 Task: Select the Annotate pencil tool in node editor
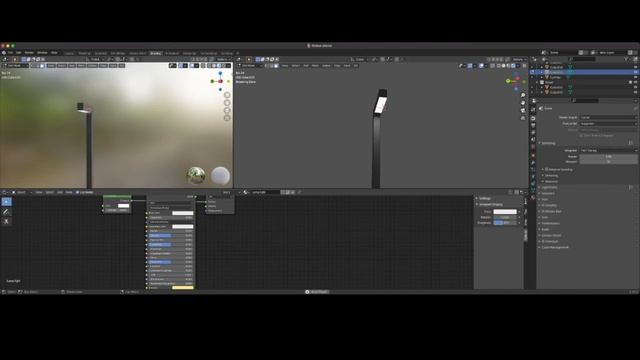click(x=6, y=212)
